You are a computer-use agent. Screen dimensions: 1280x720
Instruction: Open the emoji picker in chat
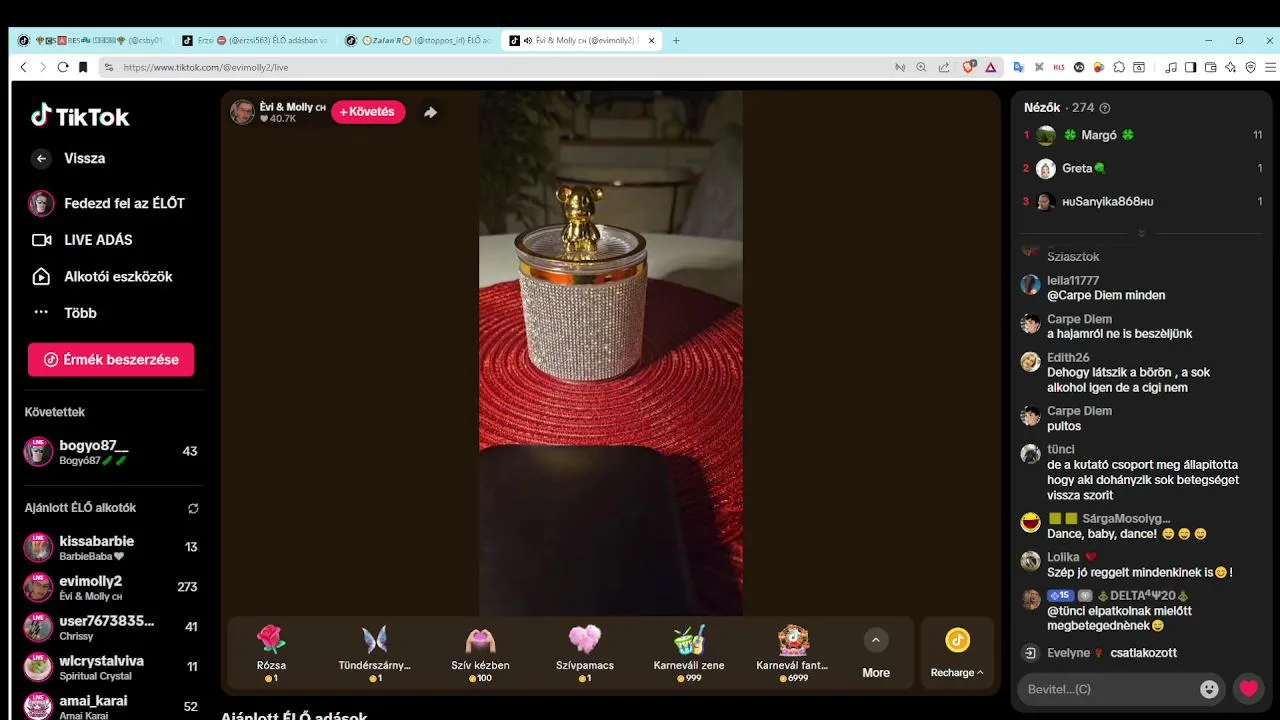point(1210,689)
